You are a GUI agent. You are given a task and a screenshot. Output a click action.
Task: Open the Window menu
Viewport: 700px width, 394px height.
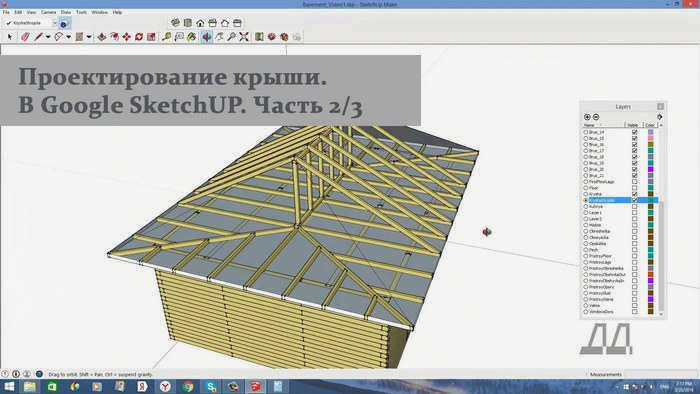coord(100,12)
